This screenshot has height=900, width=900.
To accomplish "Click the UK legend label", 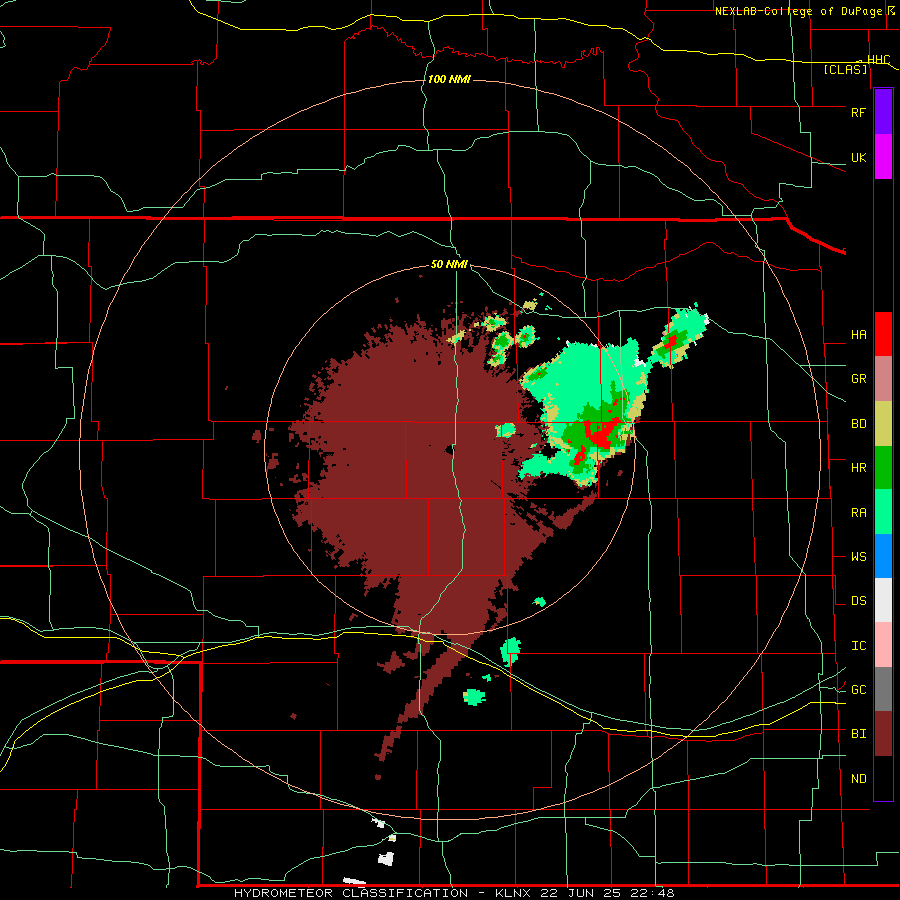I will click(x=858, y=157).
